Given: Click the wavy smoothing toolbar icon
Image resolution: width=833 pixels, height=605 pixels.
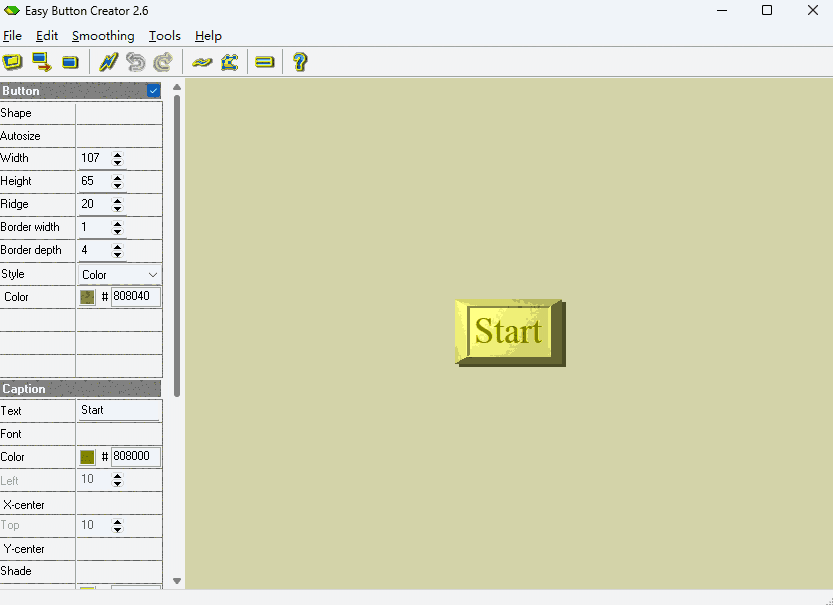Looking at the screenshot, I should [x=202, y=61].
